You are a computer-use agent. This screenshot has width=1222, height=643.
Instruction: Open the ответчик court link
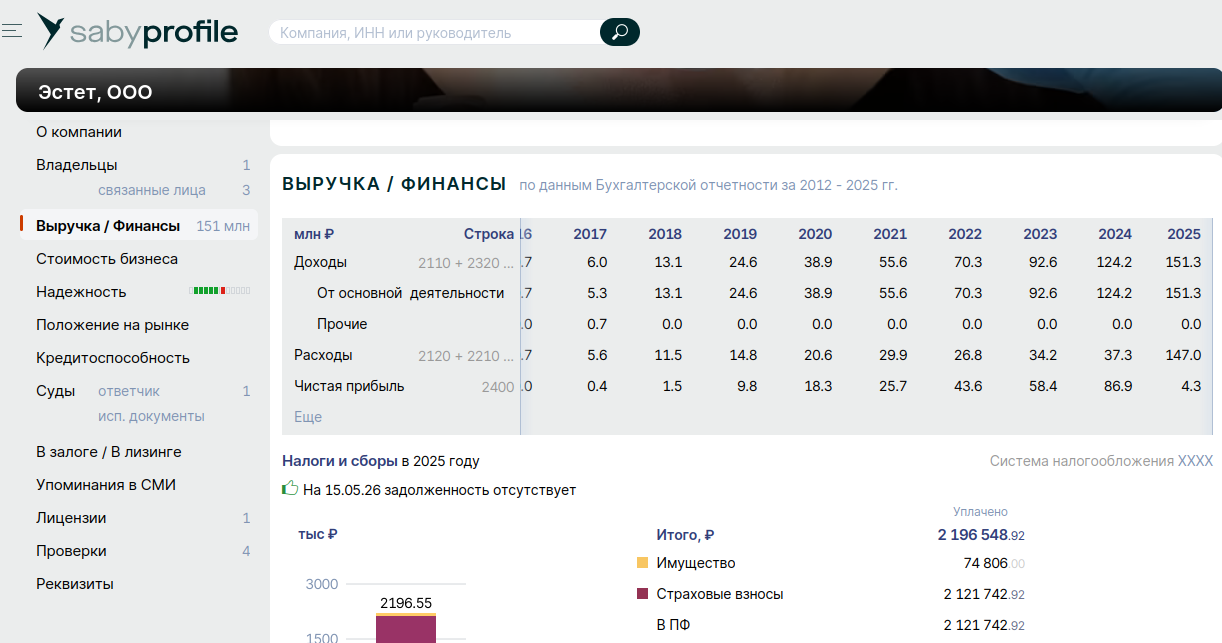(x=129, y=391)
